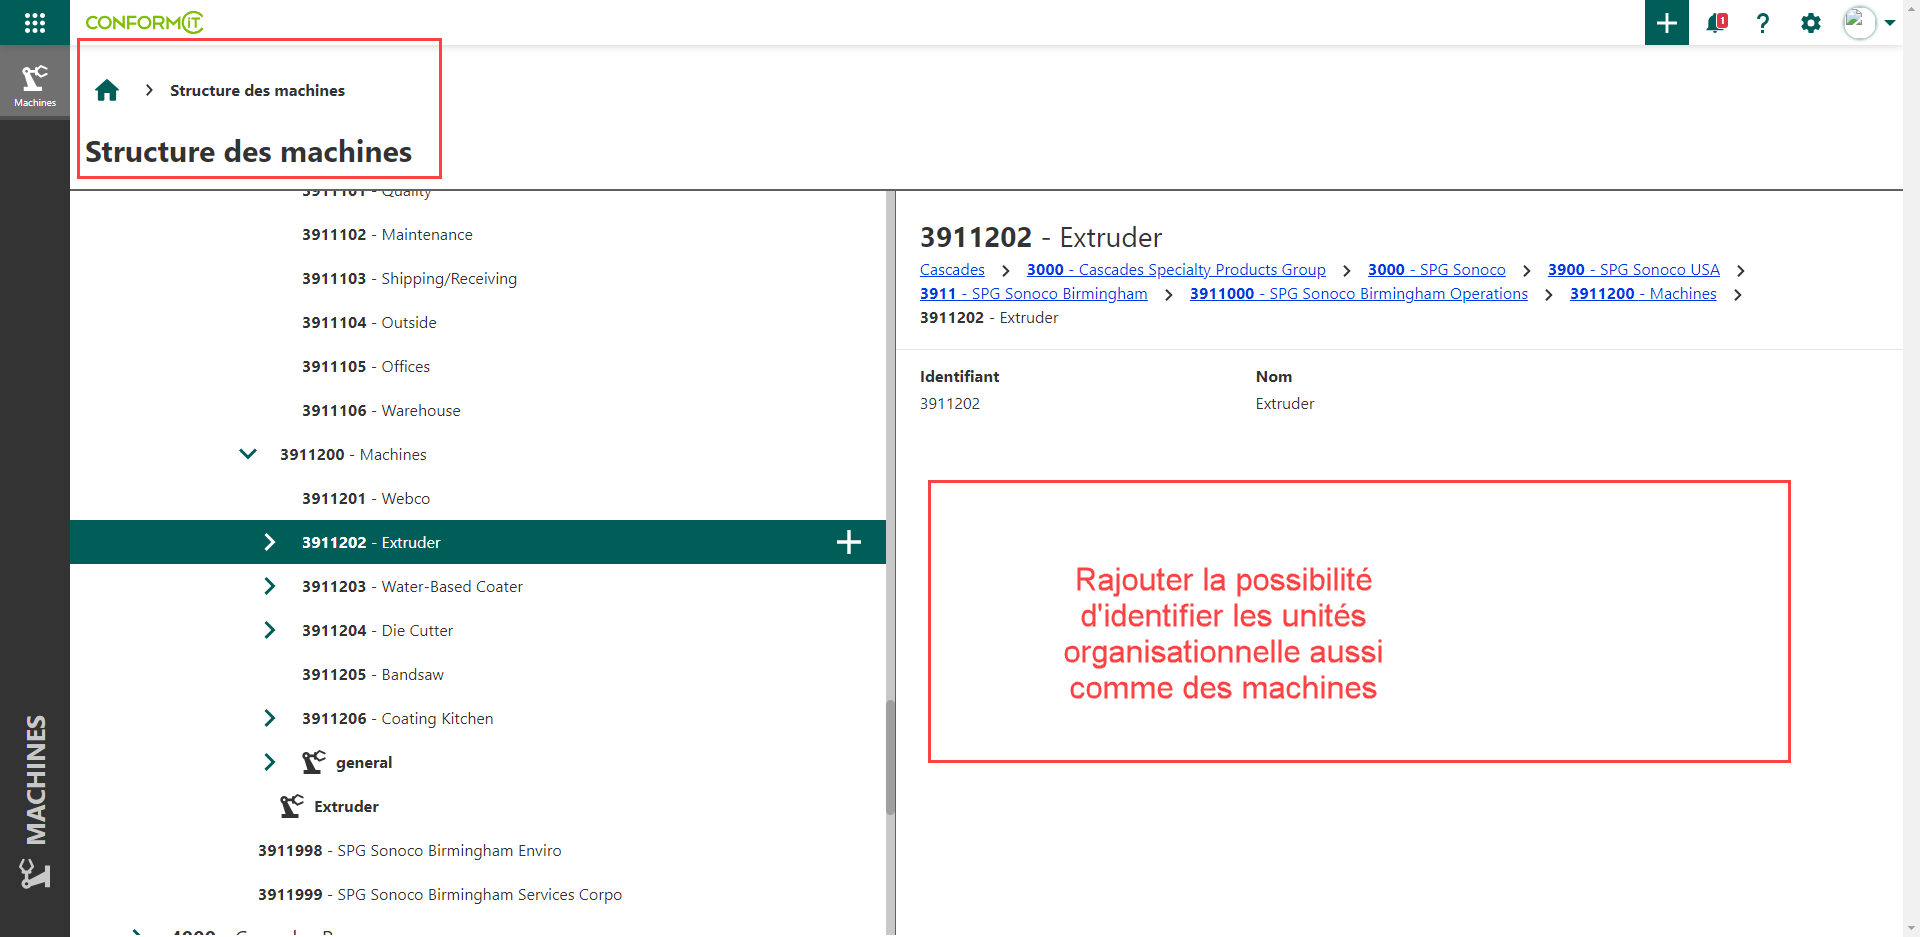Click the machine icon beside the Extruder machine
Image resolution: width=1920 pixels, height=937 pixels.
(x=292, y=806)
